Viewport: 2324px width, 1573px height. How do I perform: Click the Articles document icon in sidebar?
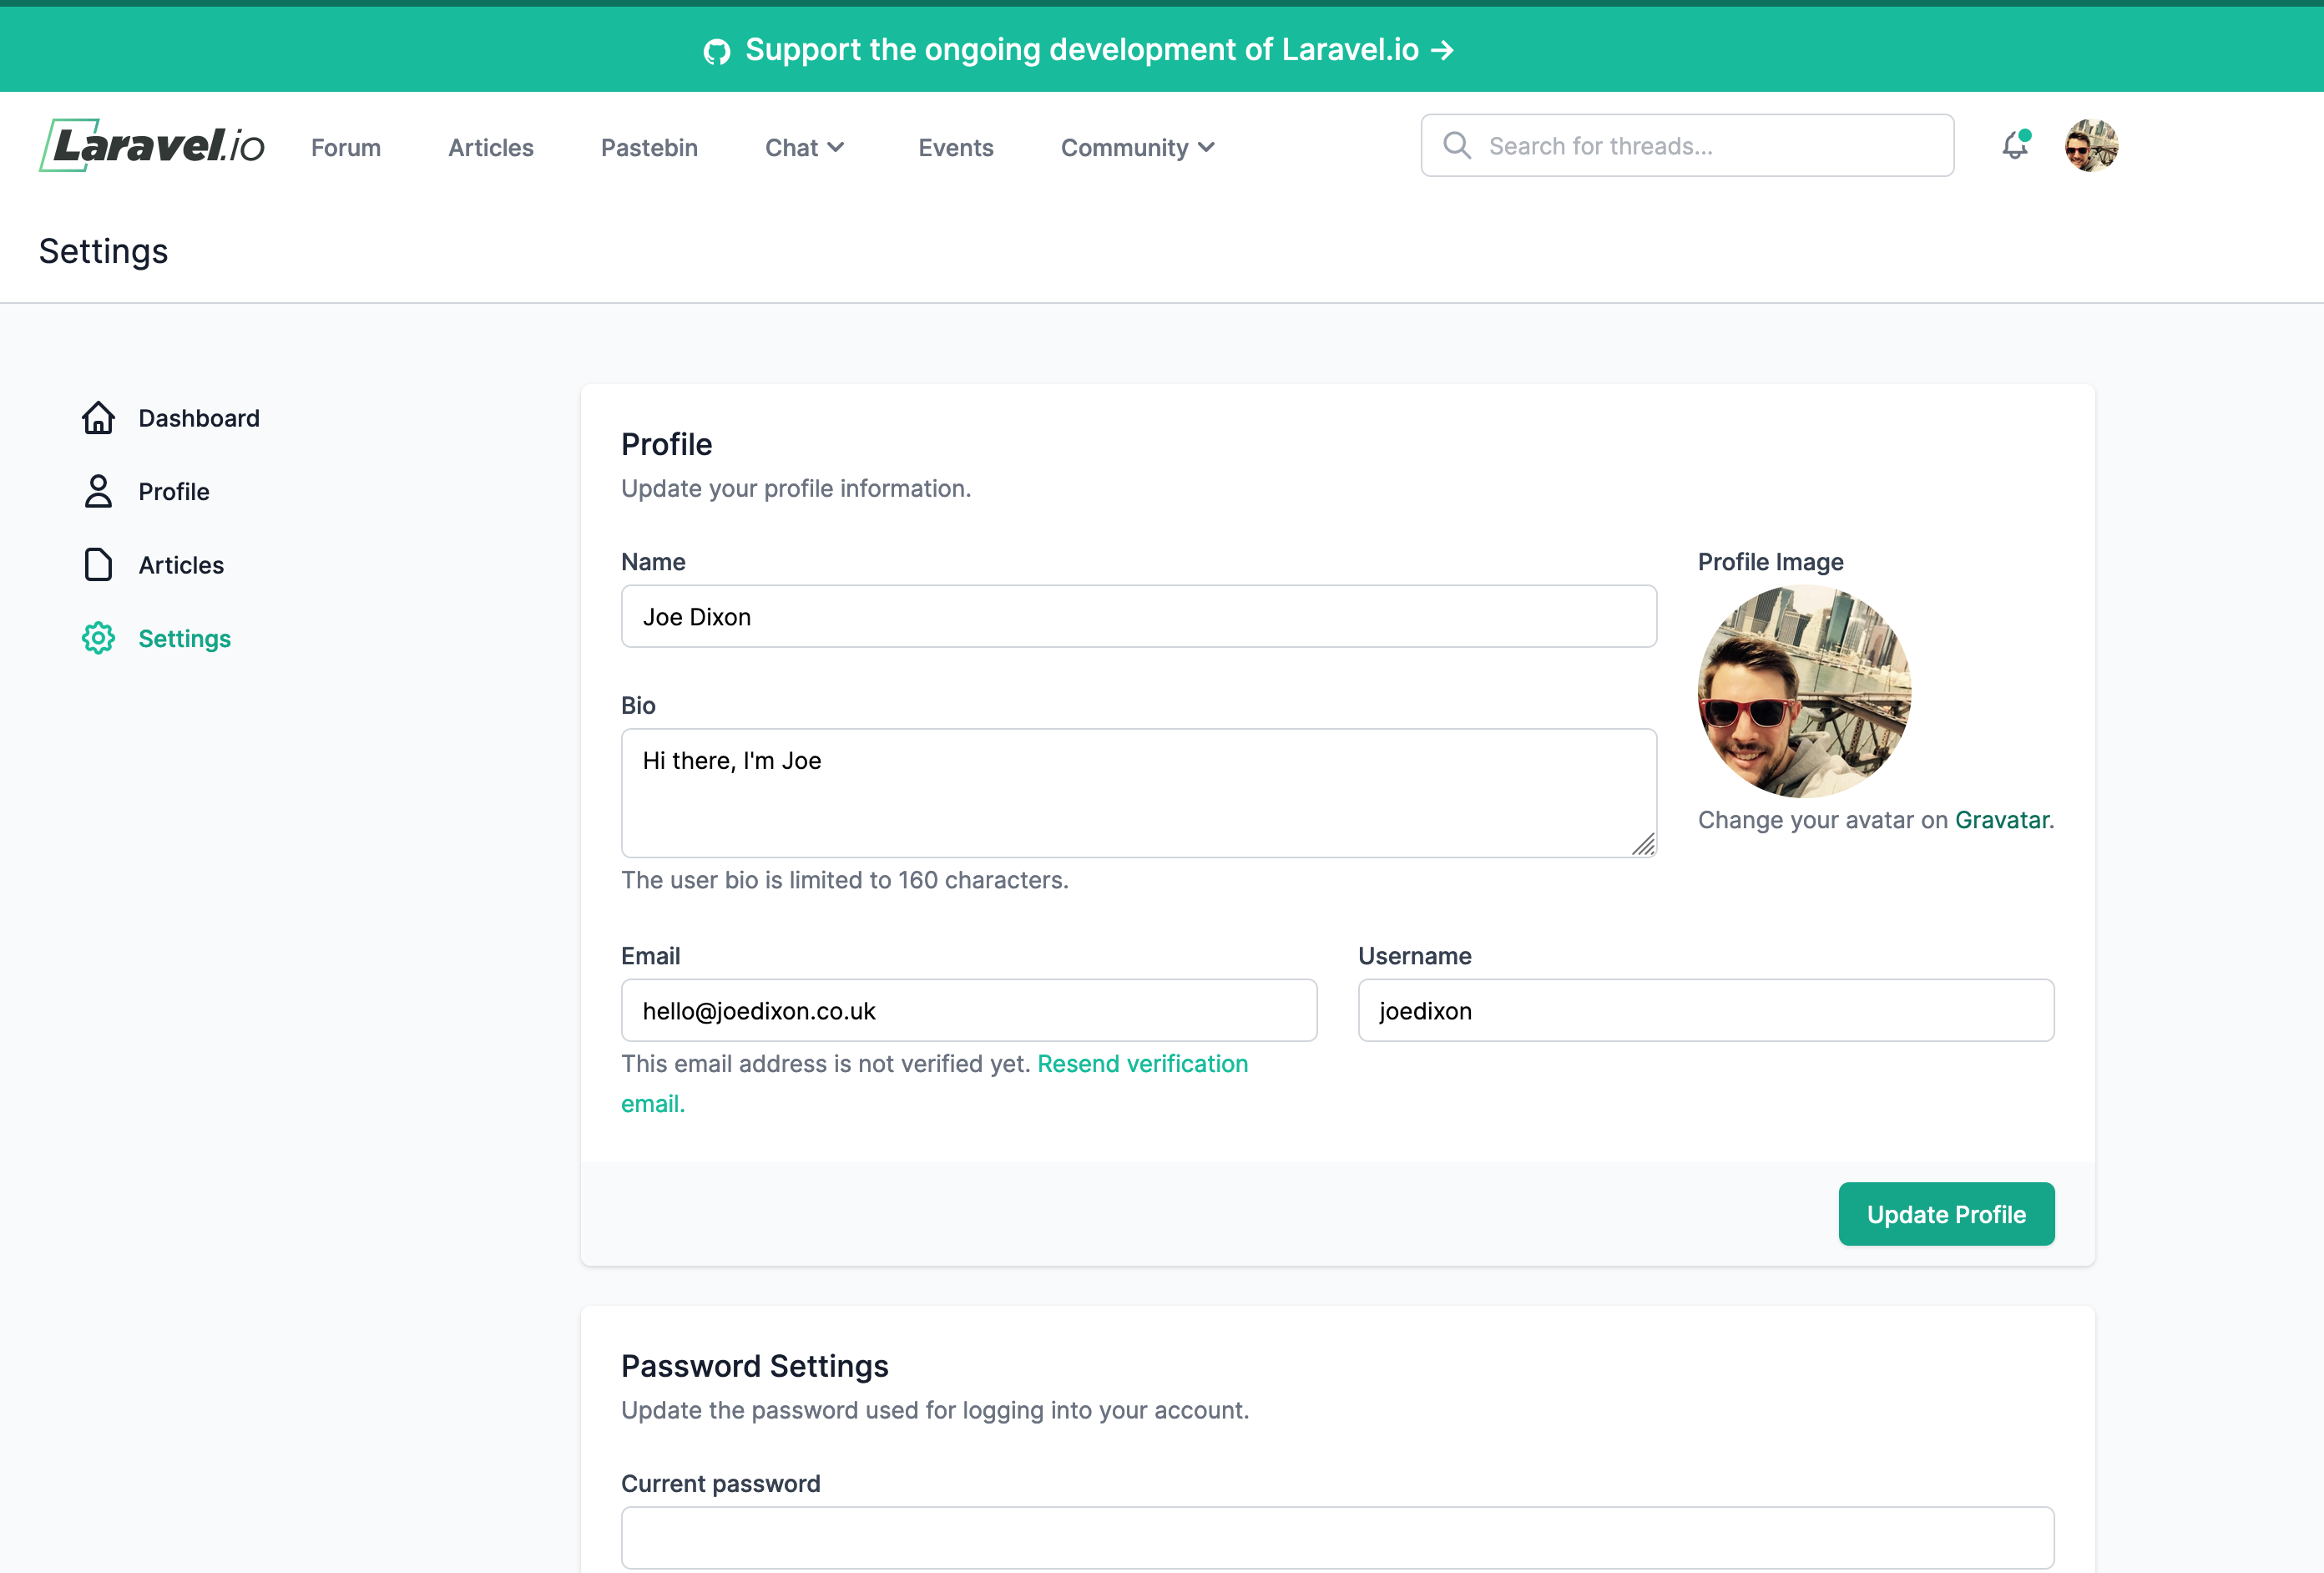click(x=98, y=565)
